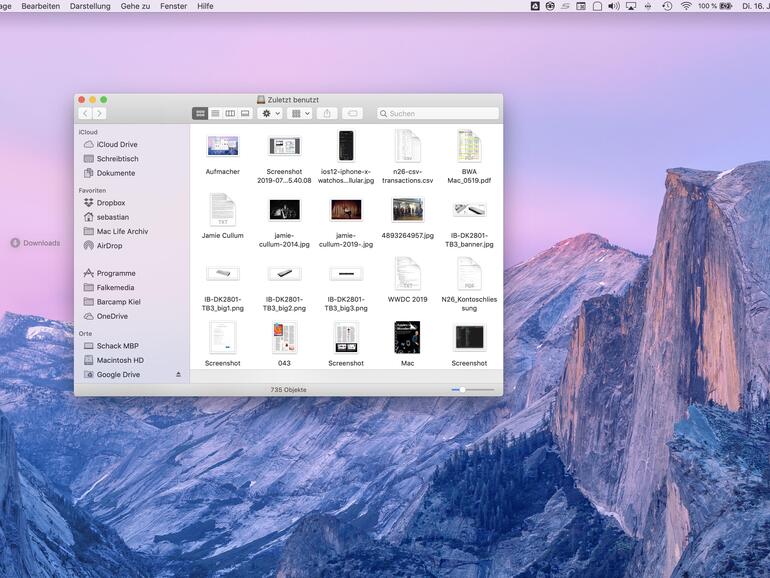The height and width of the screenshot is (578, 770).
Task: Open the Action gear dropdown menu
Action: click(270, 114)
